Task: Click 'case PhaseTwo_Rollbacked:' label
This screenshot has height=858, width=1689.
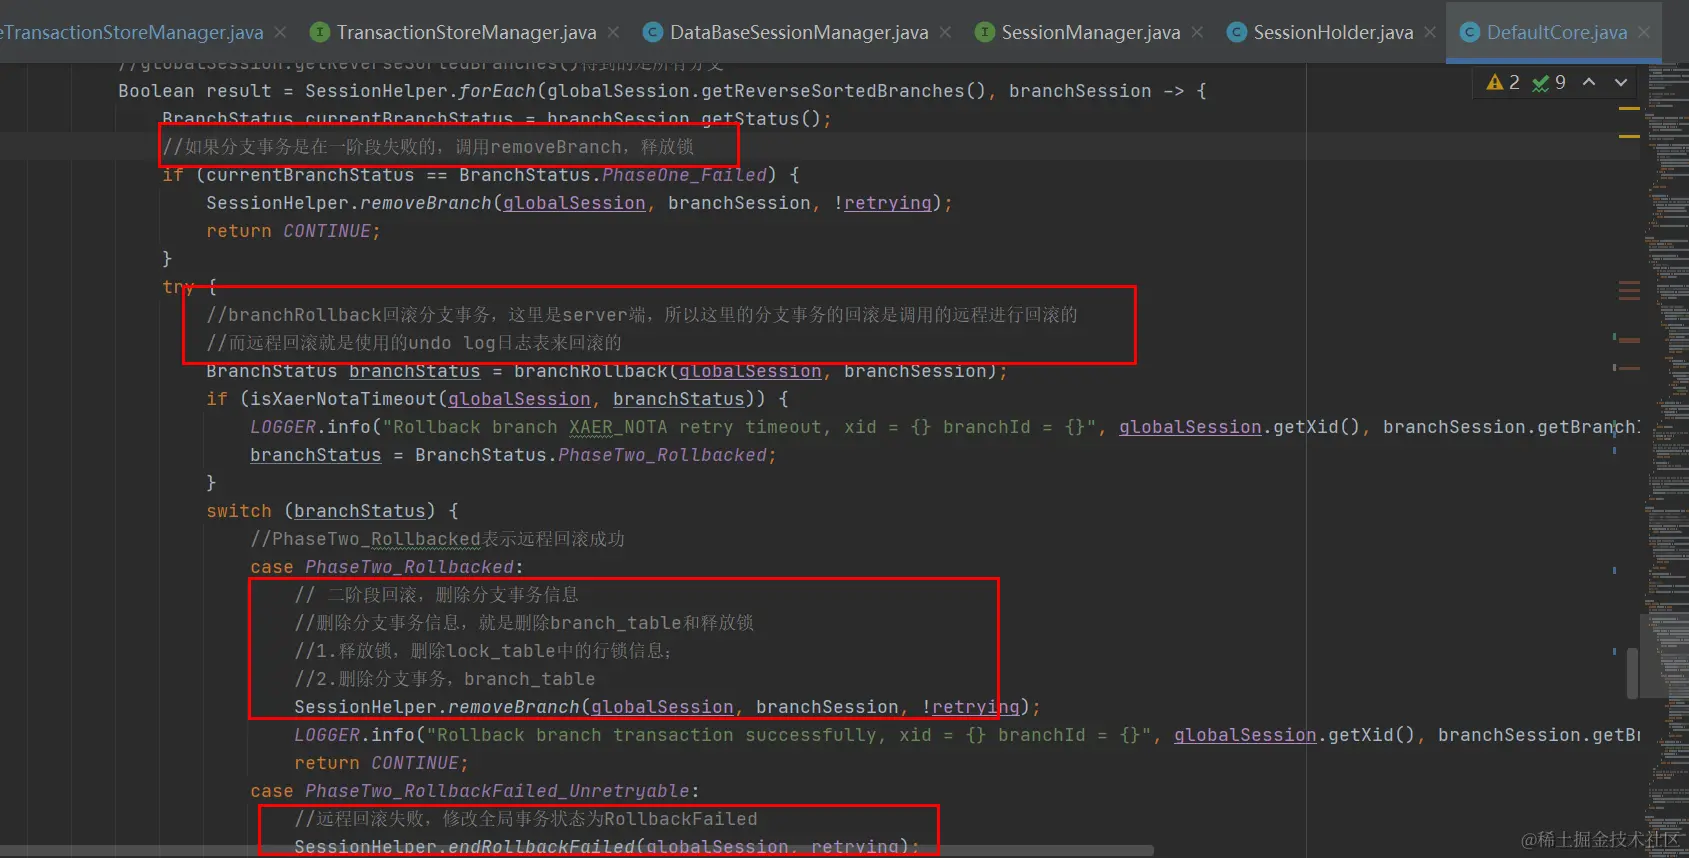Action: pyautogui.click(x=387, y=567)
